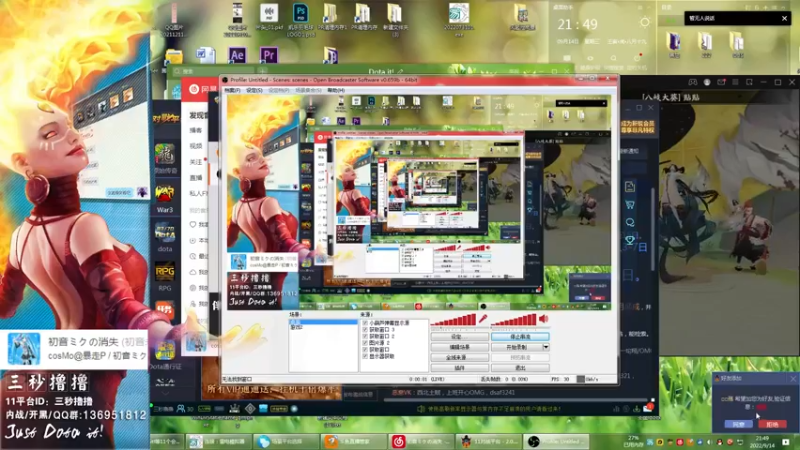Click the download icon in platform bottom bar
This screenshot has height=450, width=800.
click(x=637, y=409)
